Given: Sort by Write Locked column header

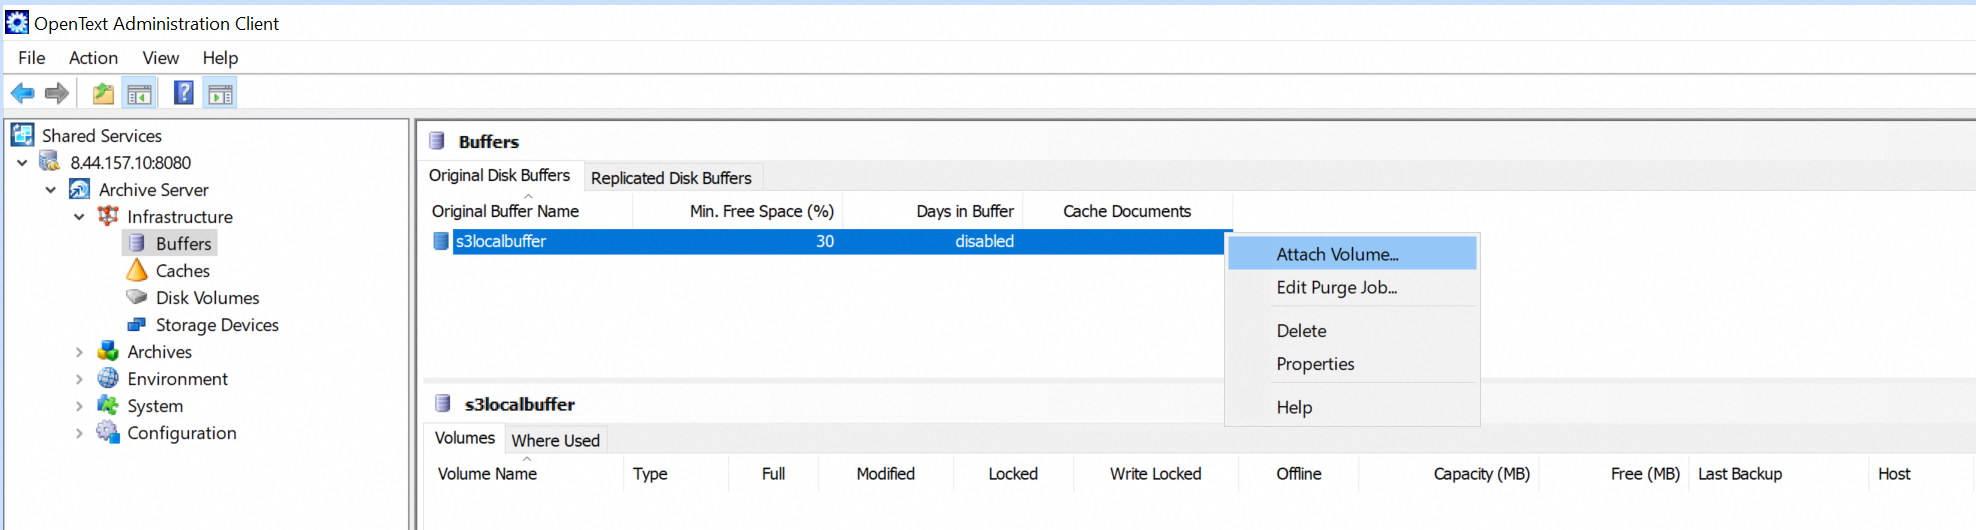Looking at the screenshot, I should pos(1155,474).
